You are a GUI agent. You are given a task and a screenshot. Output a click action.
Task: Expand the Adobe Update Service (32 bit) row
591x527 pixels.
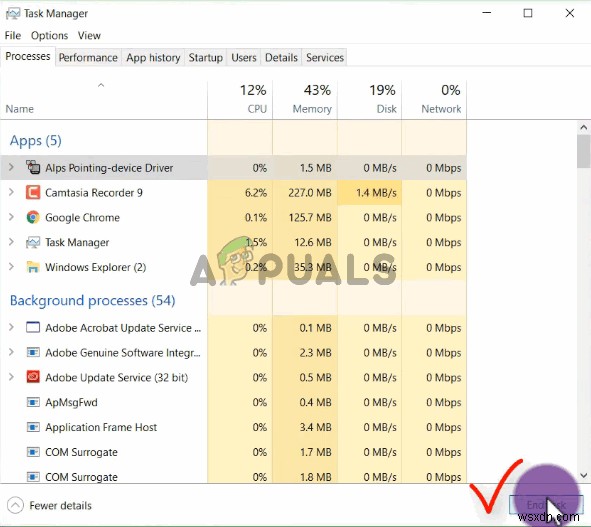coord(11,377)
